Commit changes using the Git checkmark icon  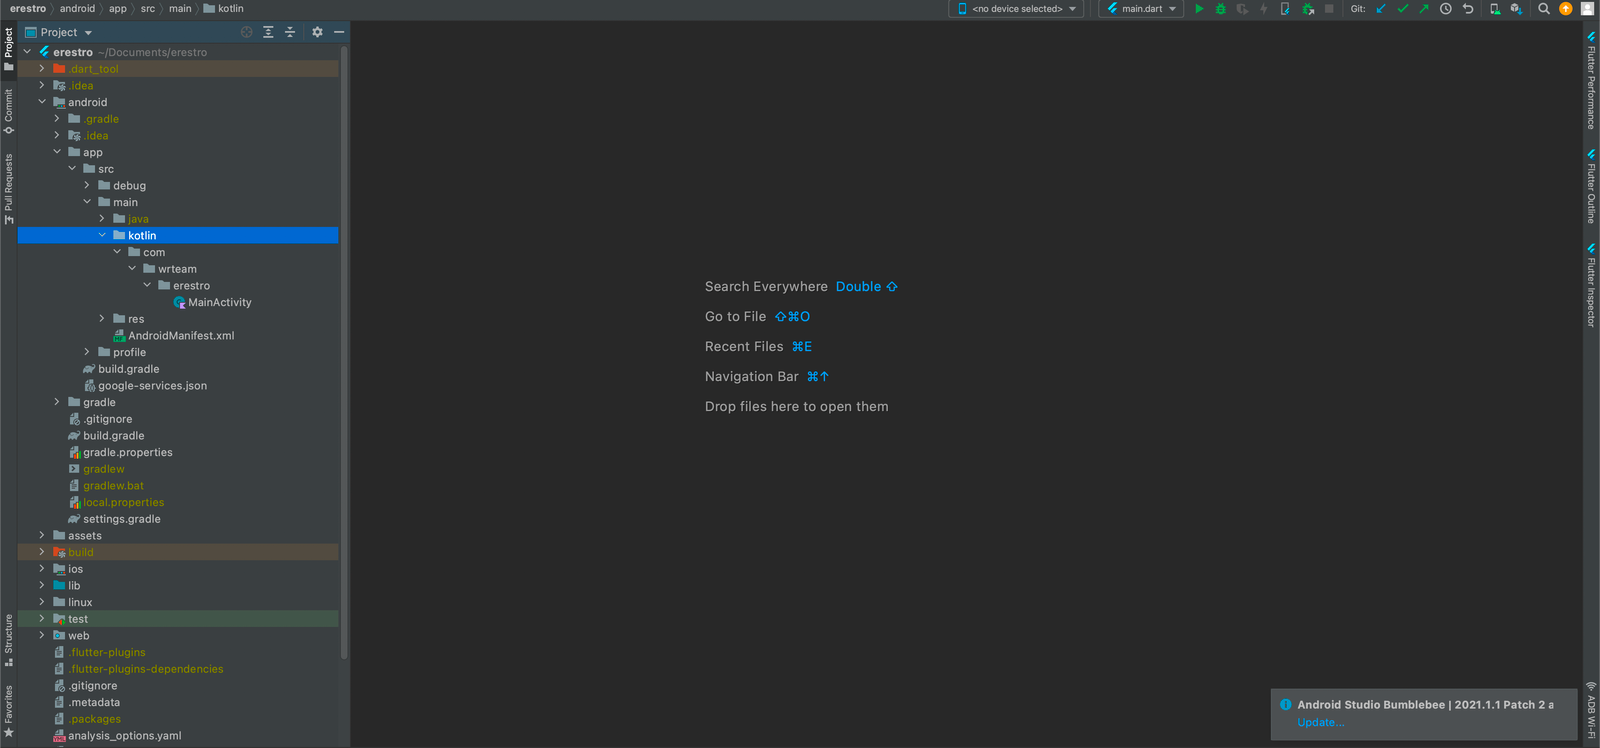pyautogui.click(x=1402, y=9)
